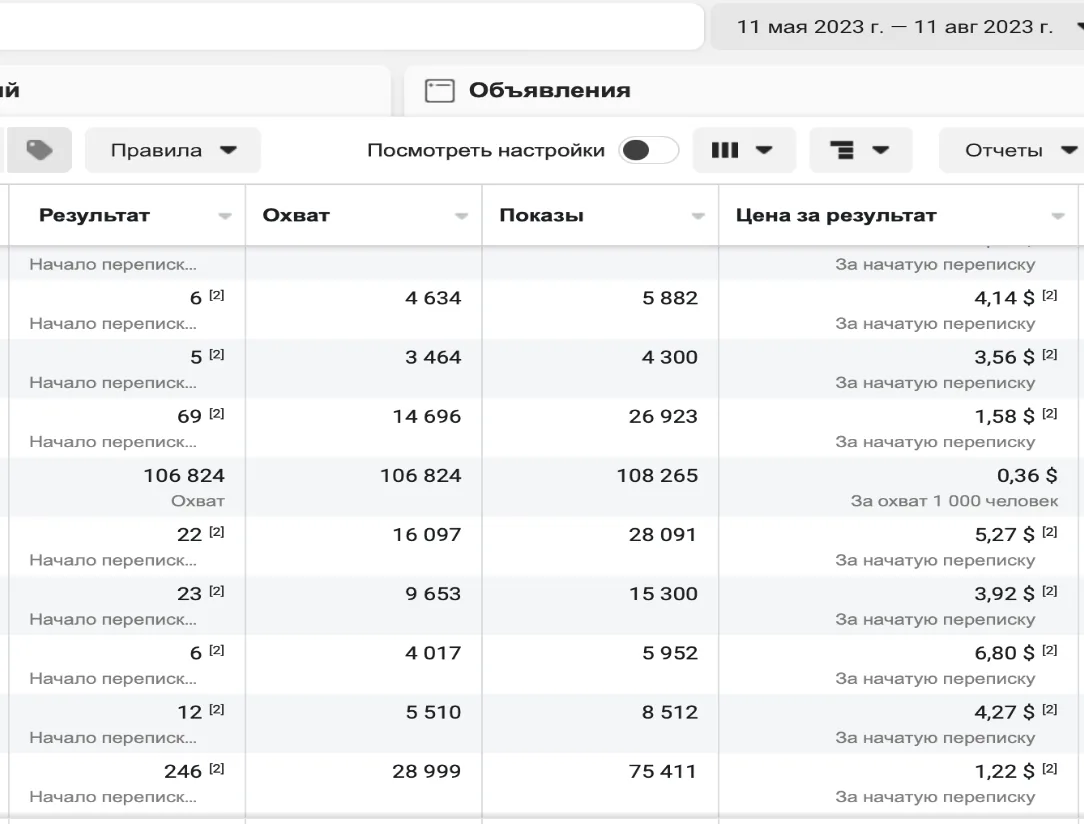Select impressions value 5 882
Image resolution: width=1084 pixels, height=824 pixels.
[670, 298]
